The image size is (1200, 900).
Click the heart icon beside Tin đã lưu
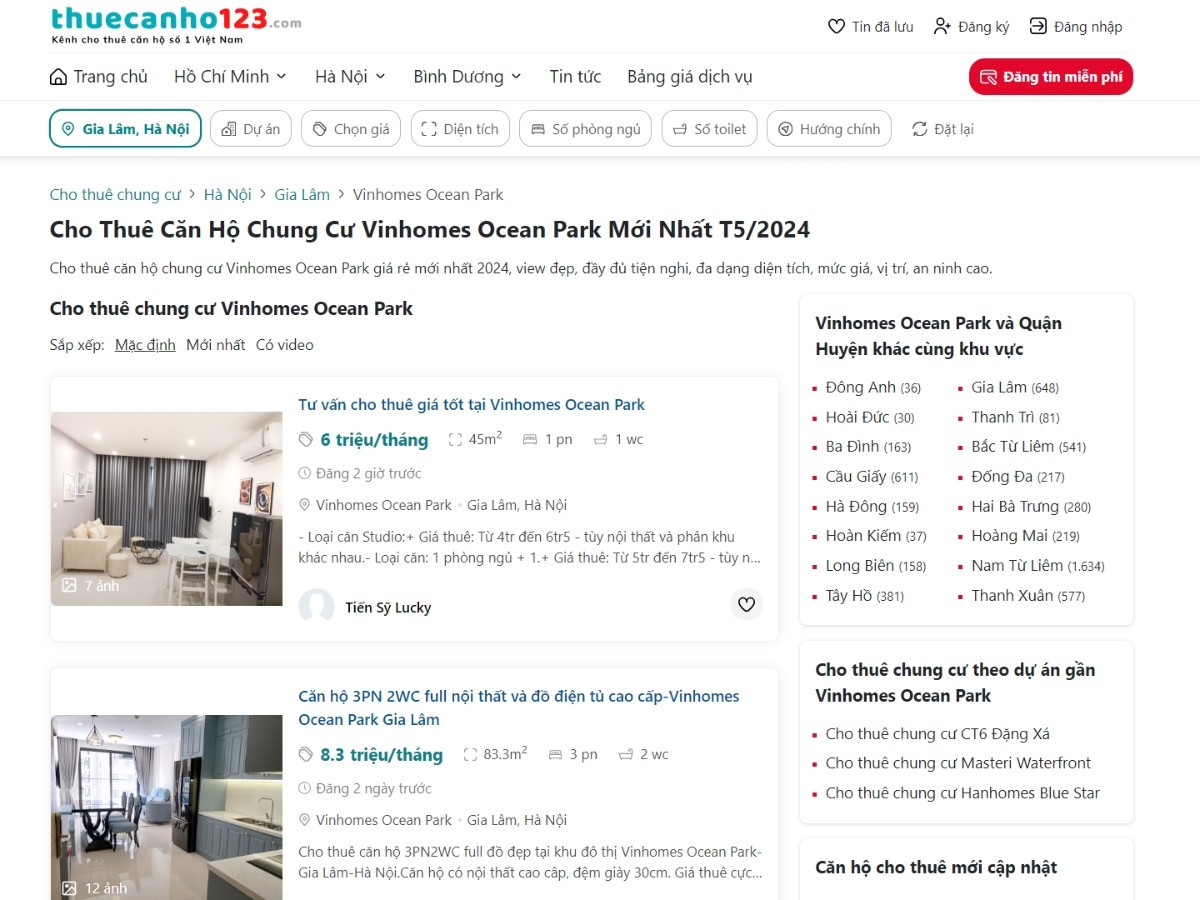coord(836,27)
